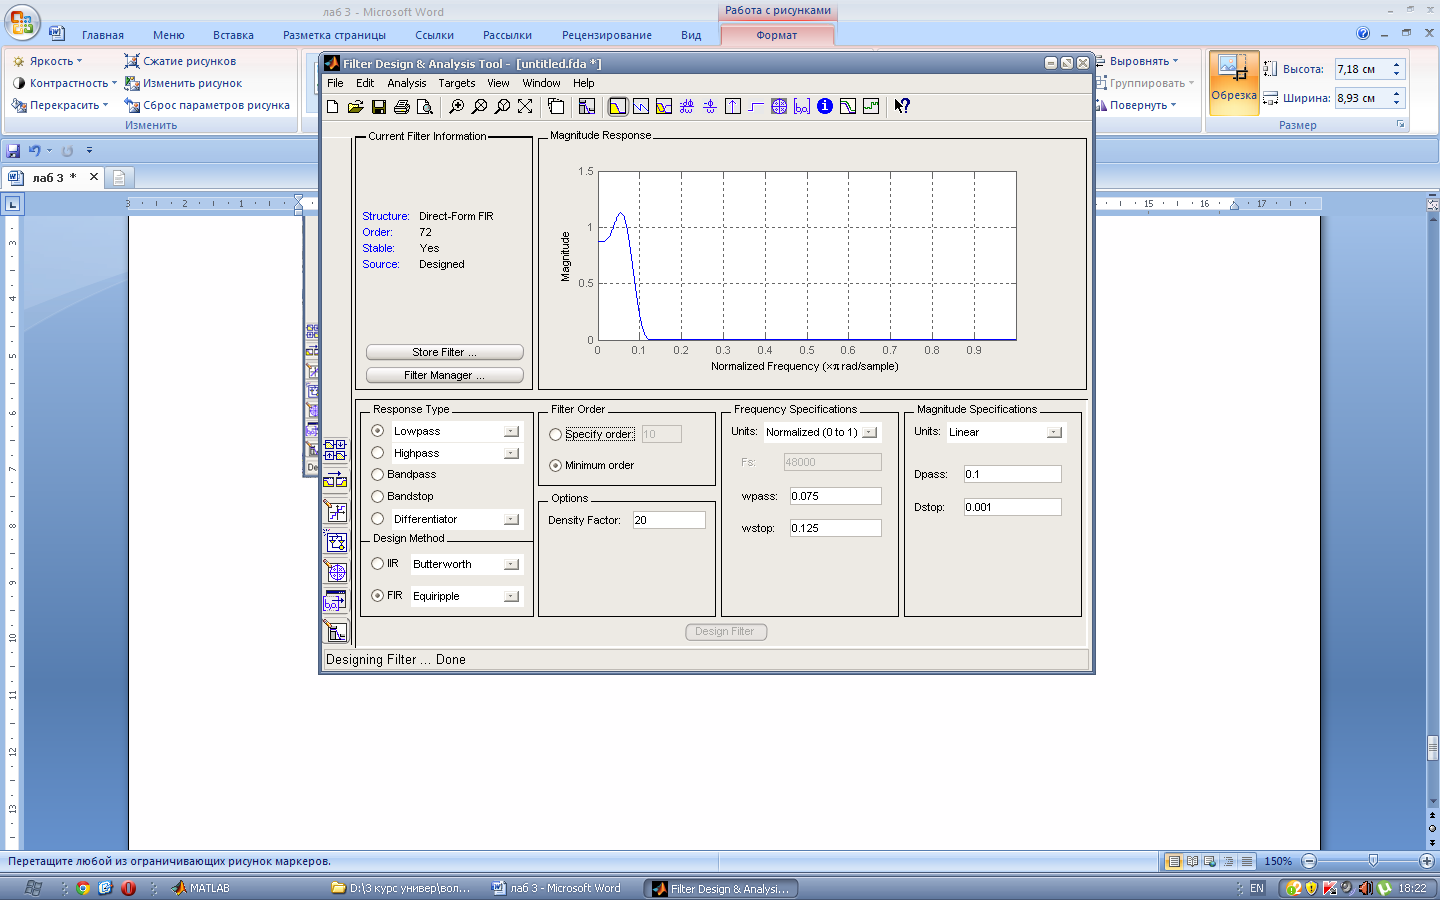Click Word's Сжатие рисунков button
Viewport: 1440px width, 900px height.
tap(180, 61)
